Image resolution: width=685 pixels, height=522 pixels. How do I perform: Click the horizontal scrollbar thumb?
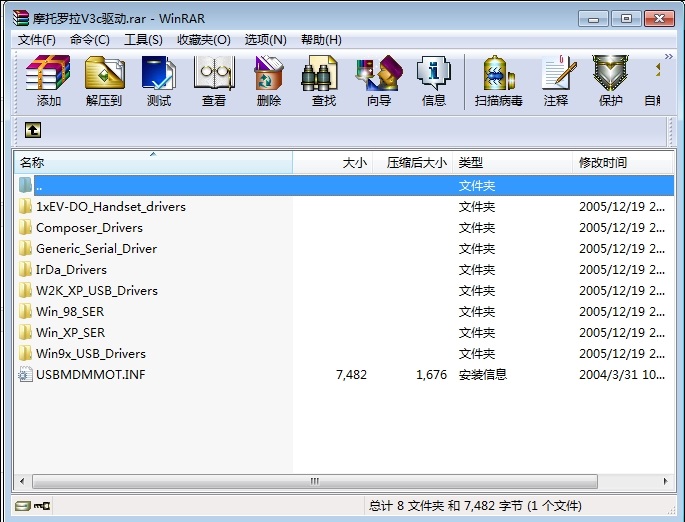315,481
